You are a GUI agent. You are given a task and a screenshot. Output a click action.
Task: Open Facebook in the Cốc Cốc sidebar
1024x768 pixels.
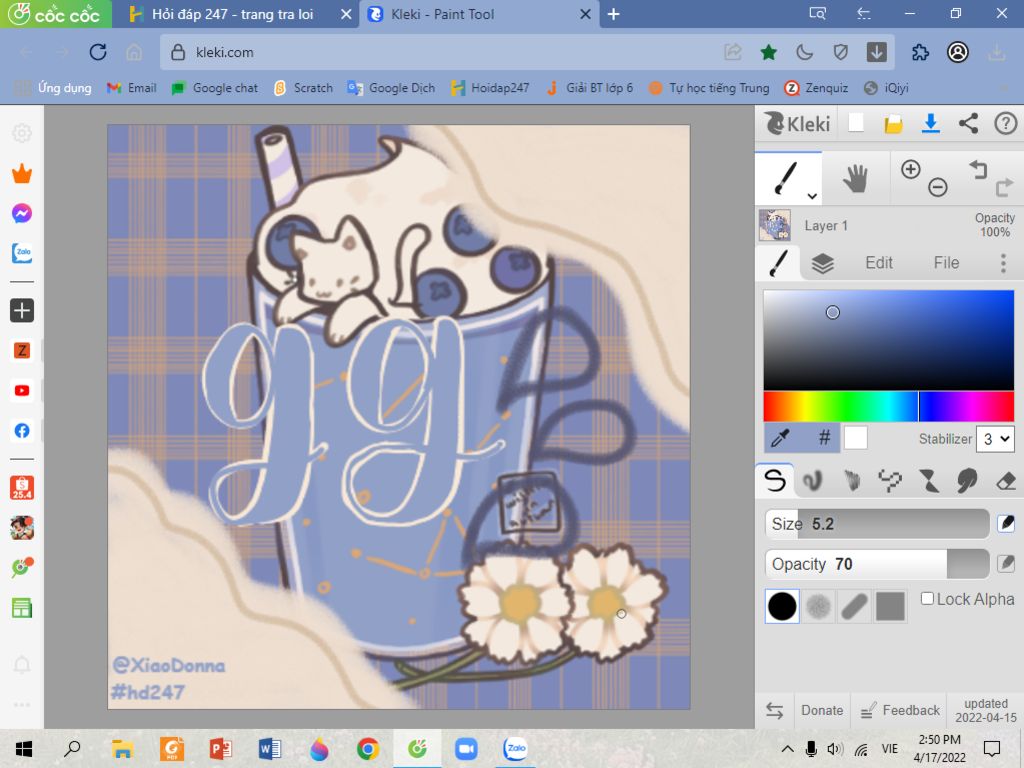tap(22, 430)
